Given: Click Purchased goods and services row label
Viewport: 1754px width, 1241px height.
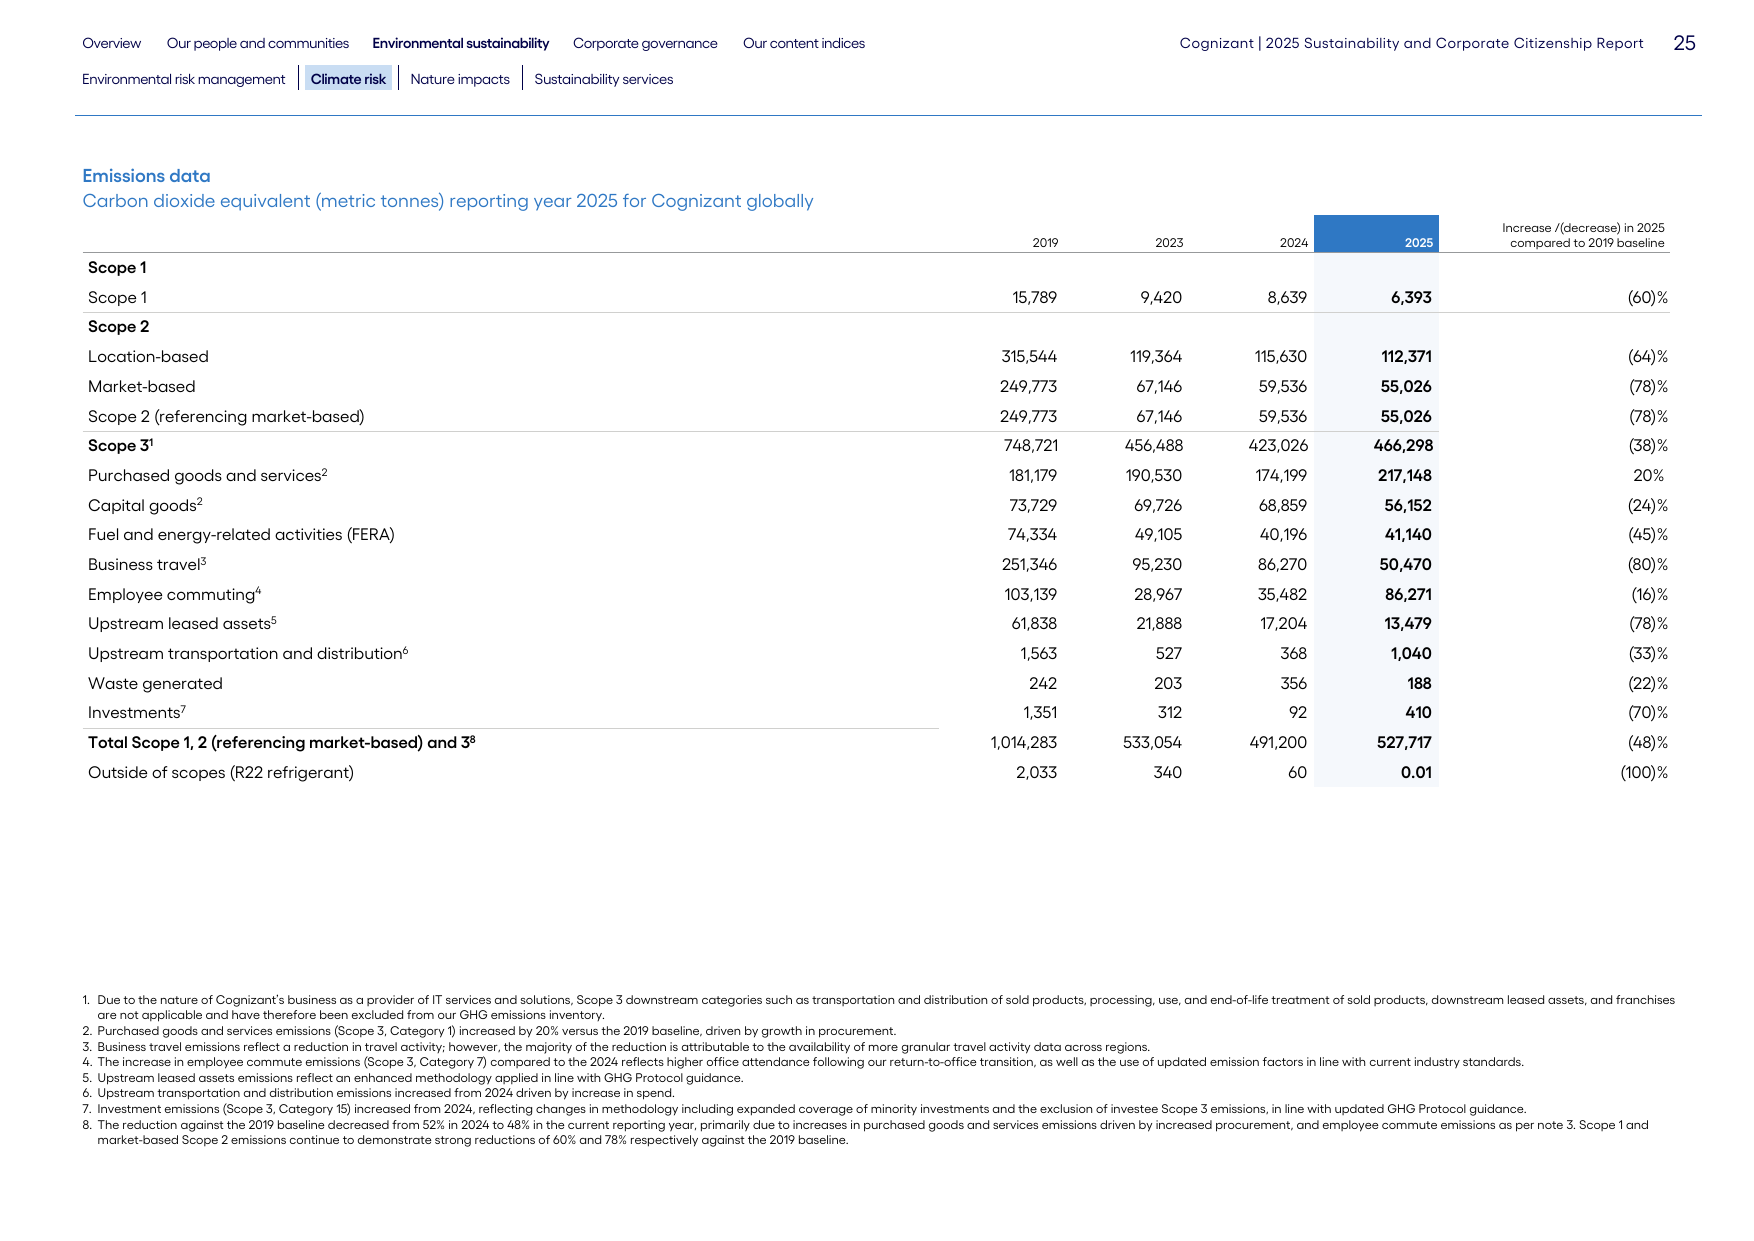Looking at the screenshot, I should click(207, 475).
